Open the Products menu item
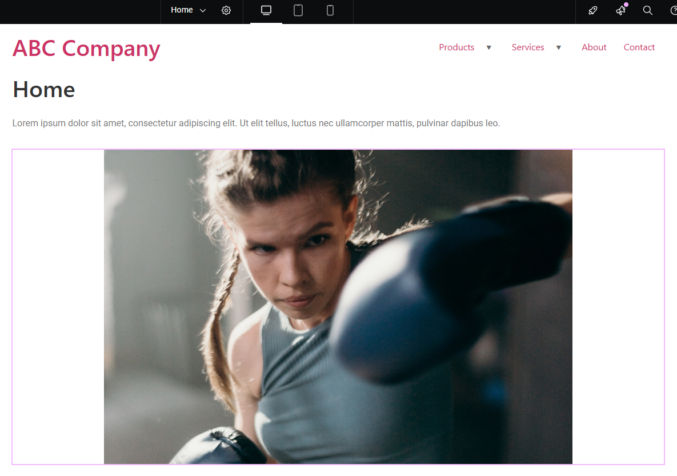677x476 pixels. [x=456, y=47]
